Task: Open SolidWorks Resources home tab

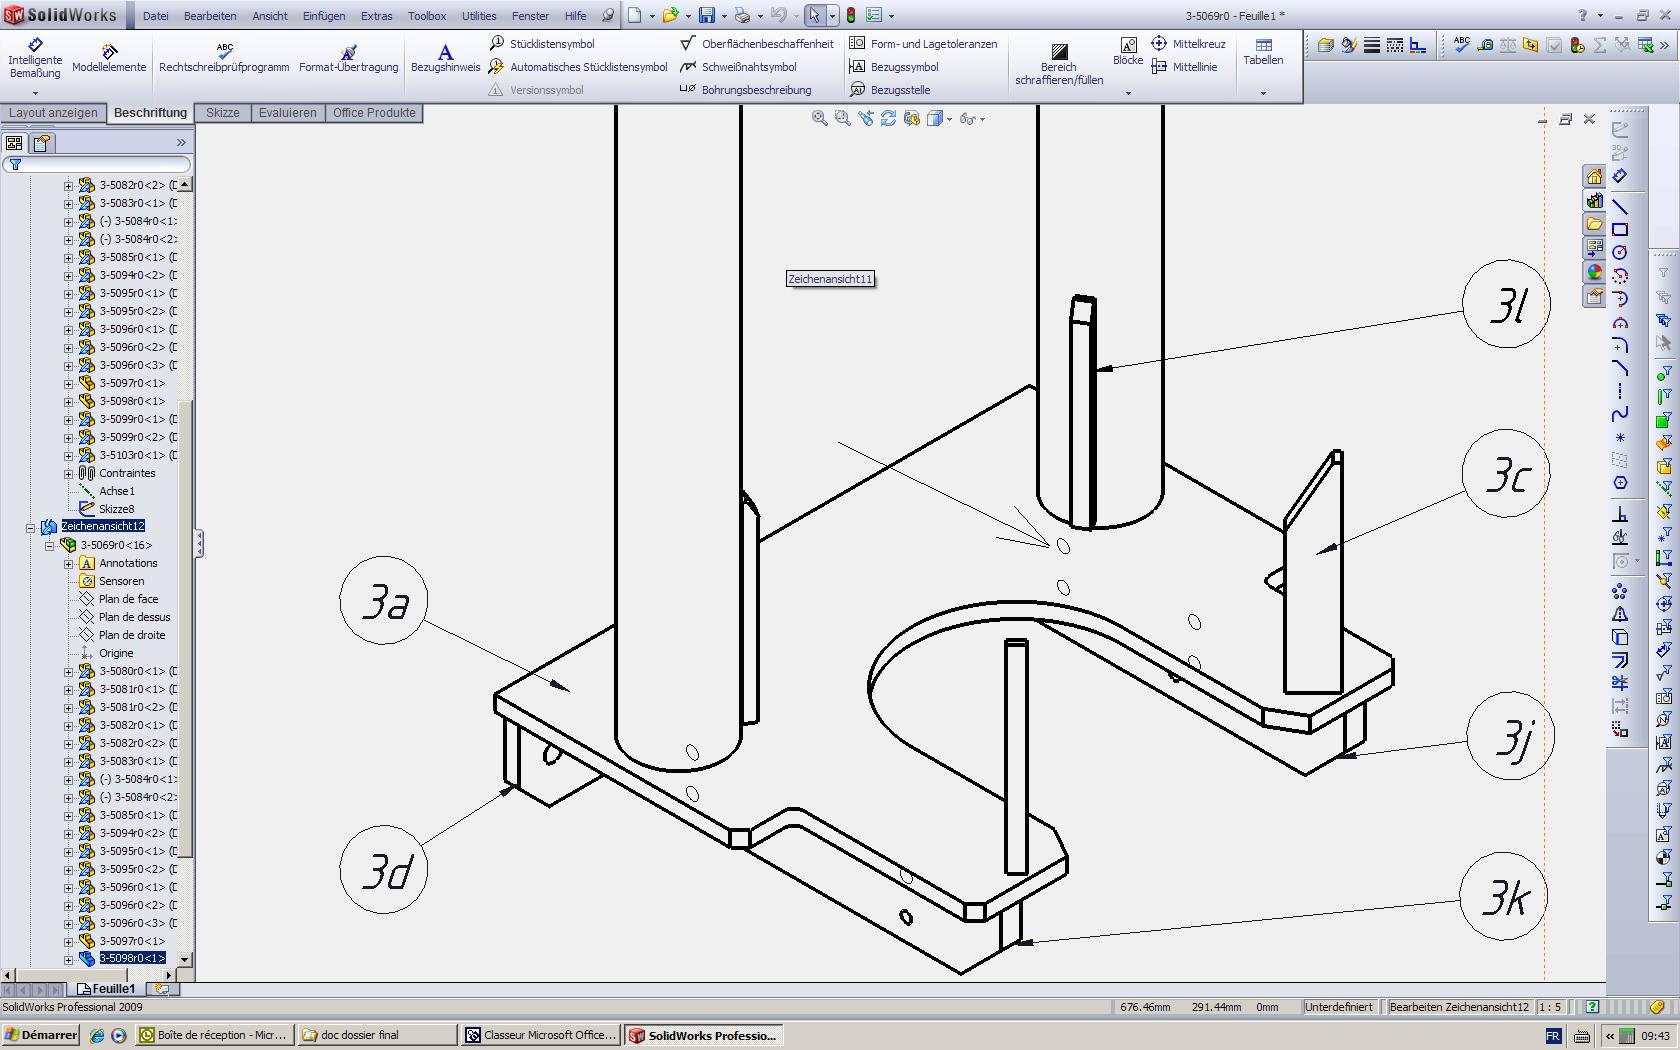Action: [1594, 176]
